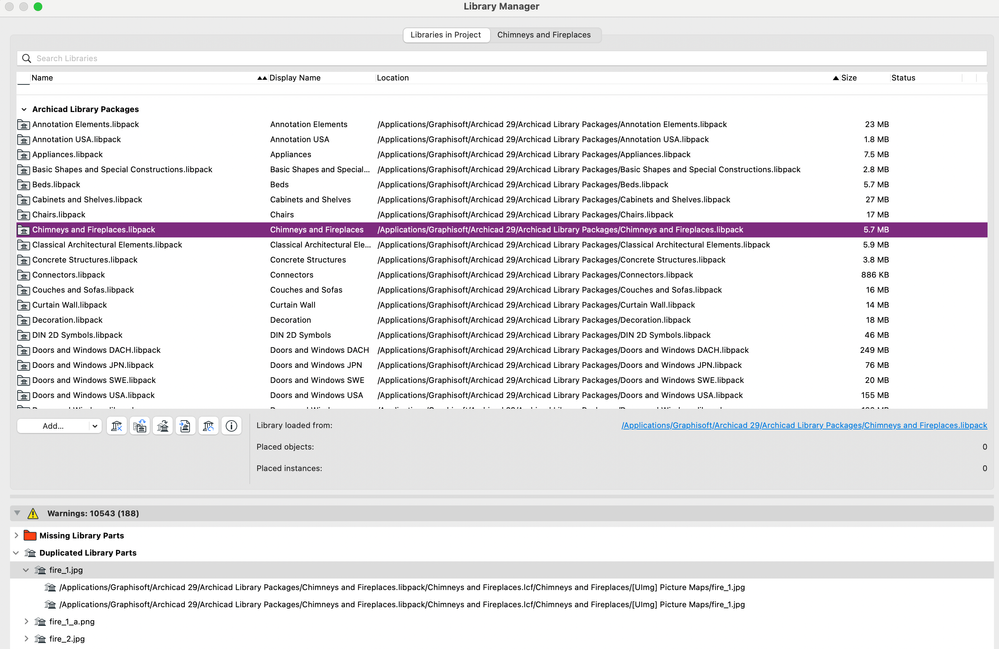
Task: Collapse the Archicad Library Packages group
Action: (24, 110)
